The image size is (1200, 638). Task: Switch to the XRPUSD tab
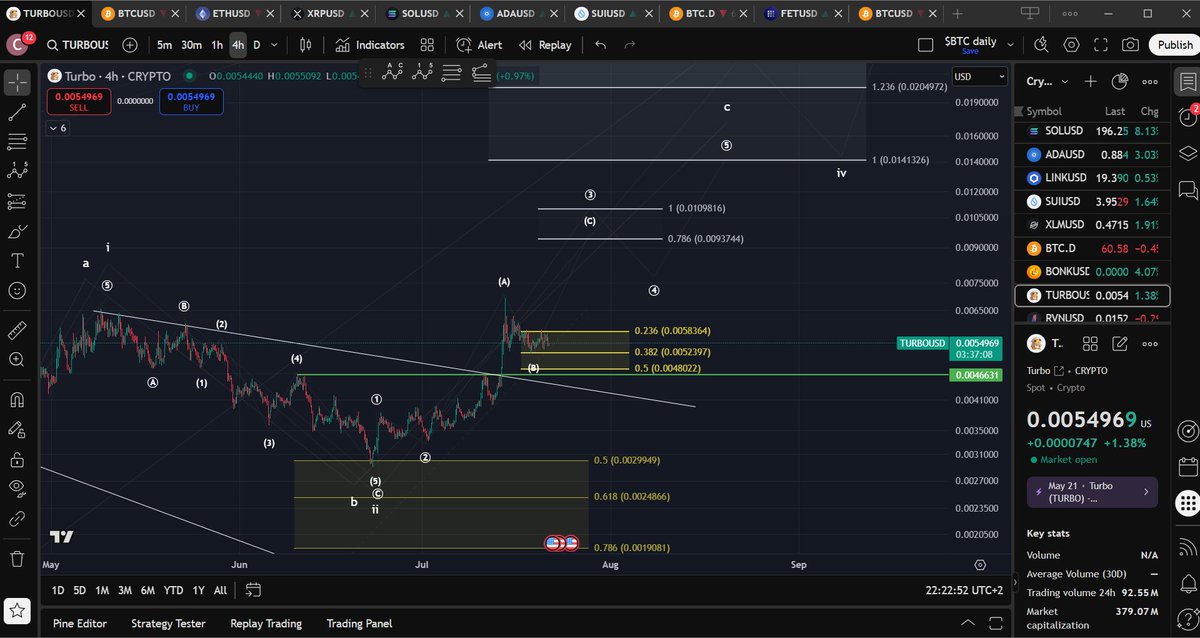pos(328,14)
